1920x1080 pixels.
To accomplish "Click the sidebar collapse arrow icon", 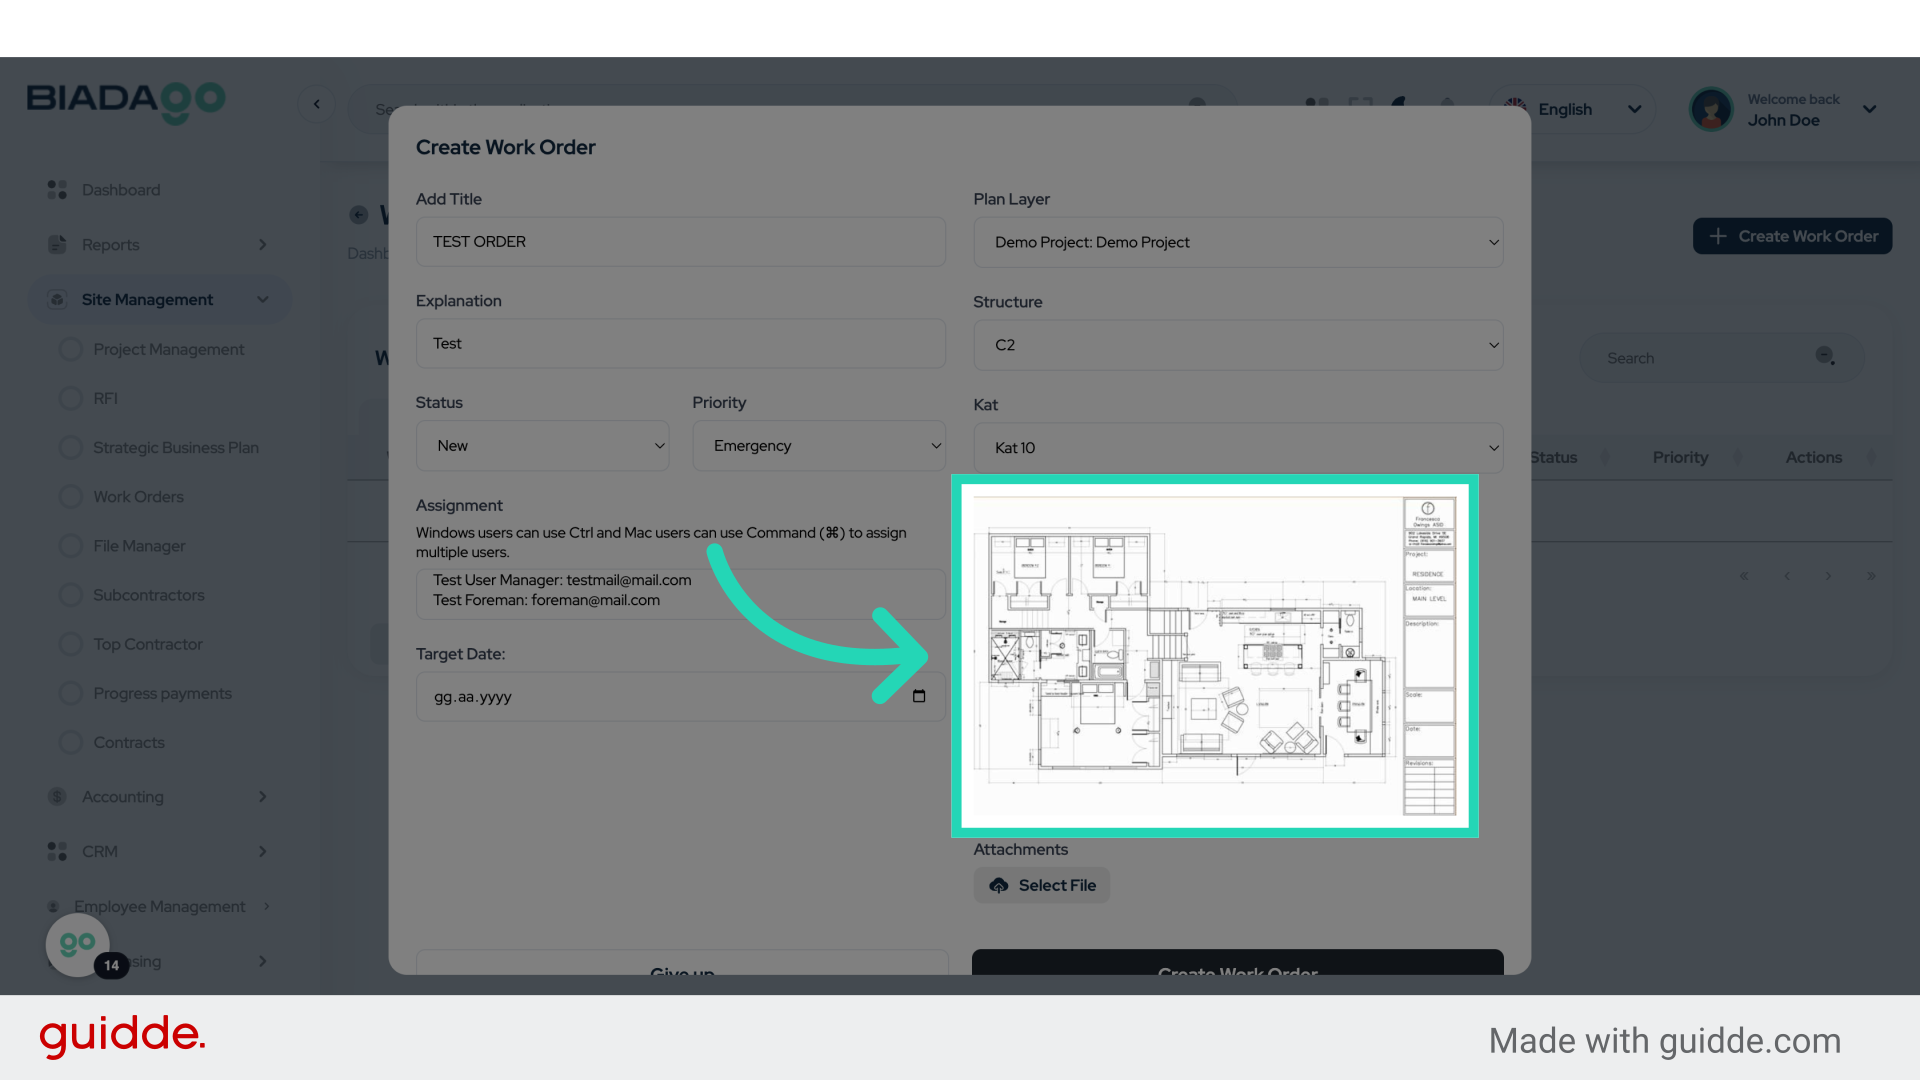I will click(x=317, y=104).
